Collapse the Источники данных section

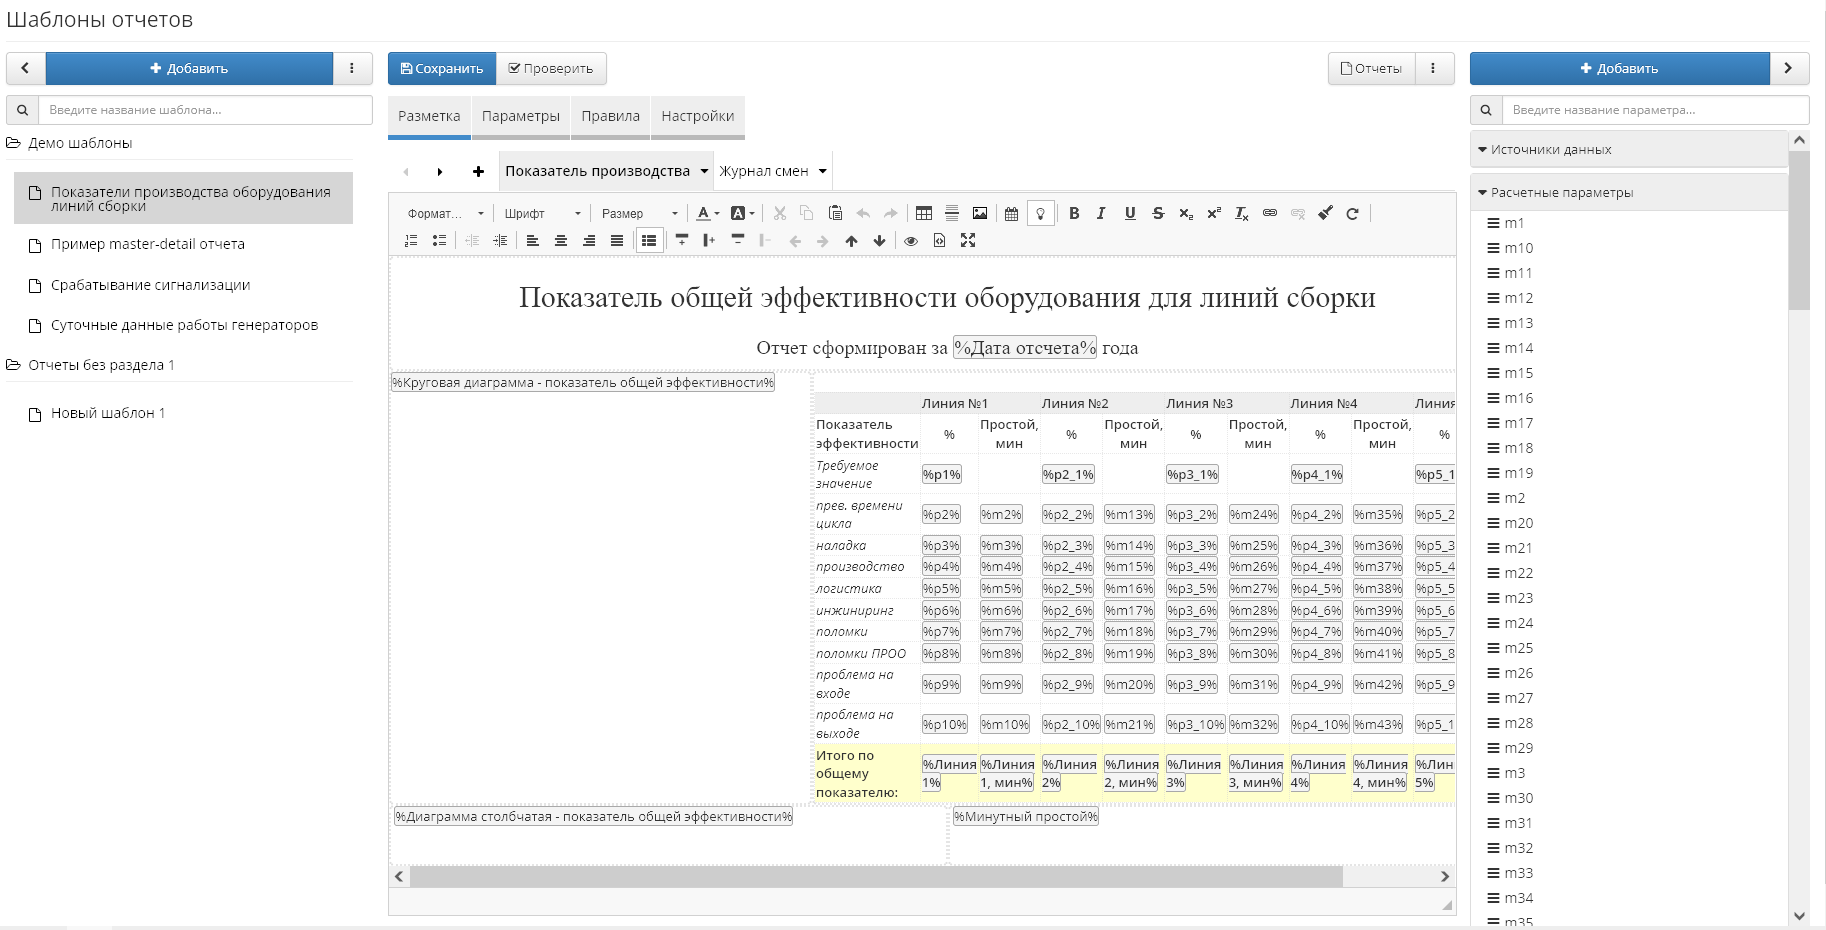[1628, 149]
